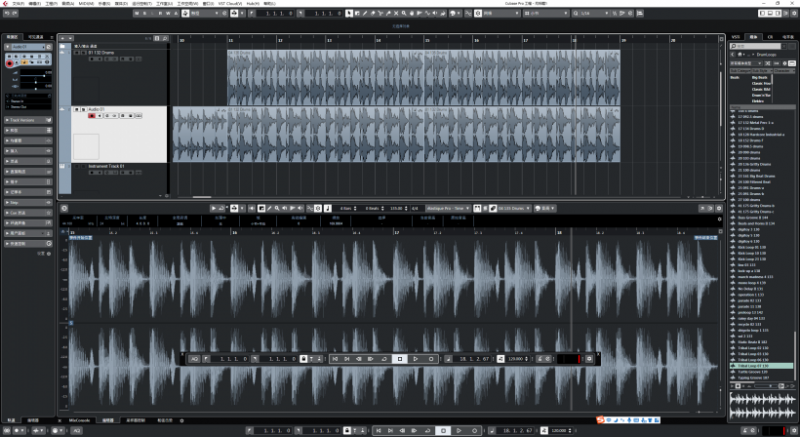Deactivate all Solo states (S) button
Screen dimensions: 800x437
pyautogui.click(x=144, y=13)
